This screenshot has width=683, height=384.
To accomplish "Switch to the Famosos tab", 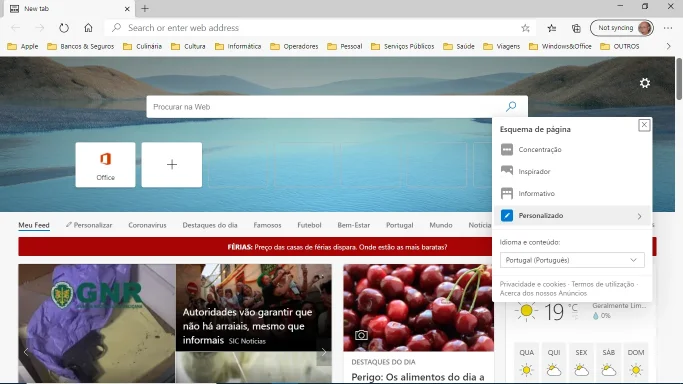I will 267,225.
